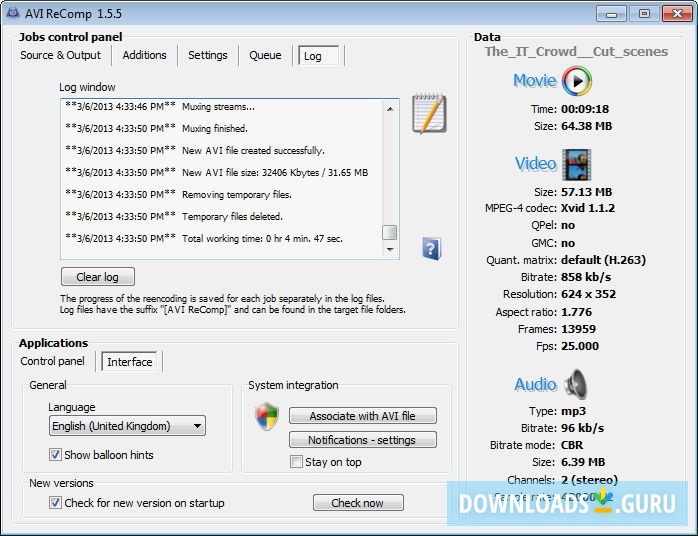
Task: Close the AVI ReComp window
Action: pyautogui.click(x=677, y=13)
